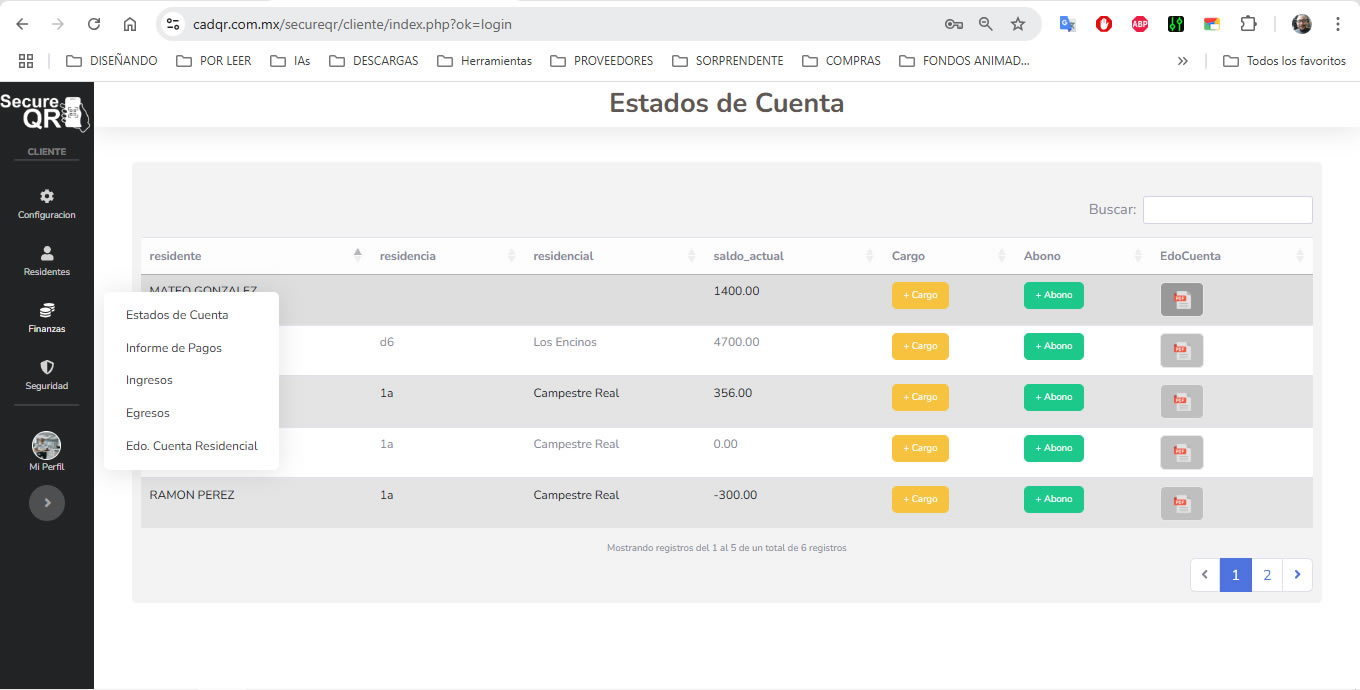Screen dimensions: 1360x690
Task: Show more bookmarks with the double chevron
Action: tap(1182, 61)
